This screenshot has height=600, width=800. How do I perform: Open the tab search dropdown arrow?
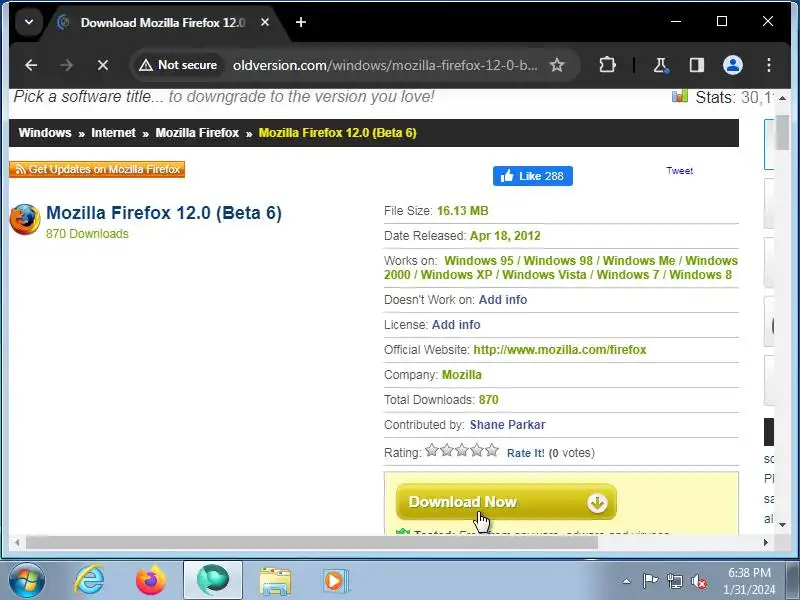(29, 22)
